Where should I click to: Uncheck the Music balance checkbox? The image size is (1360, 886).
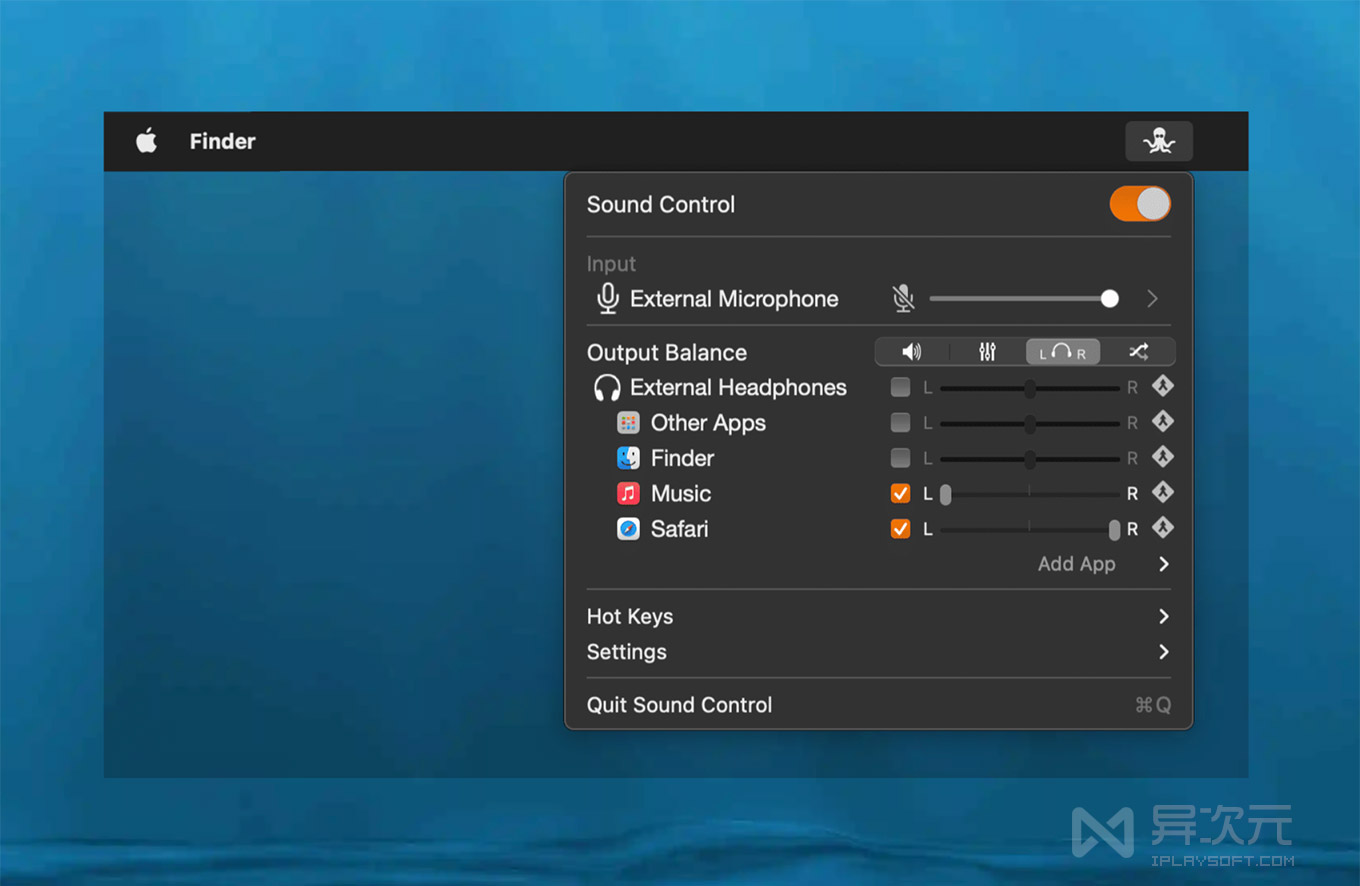coord(900,494)
